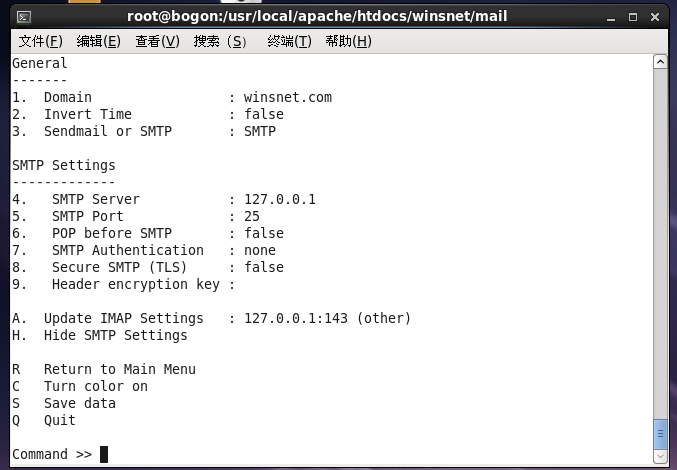Click the 'Turn color on' line
677x470 pixels.
80,386
